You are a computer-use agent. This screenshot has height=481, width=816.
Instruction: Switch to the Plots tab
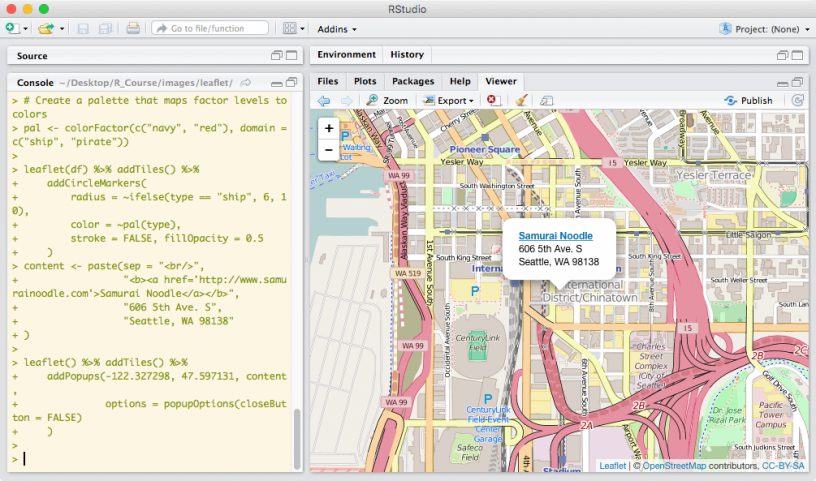click(365, 80)
